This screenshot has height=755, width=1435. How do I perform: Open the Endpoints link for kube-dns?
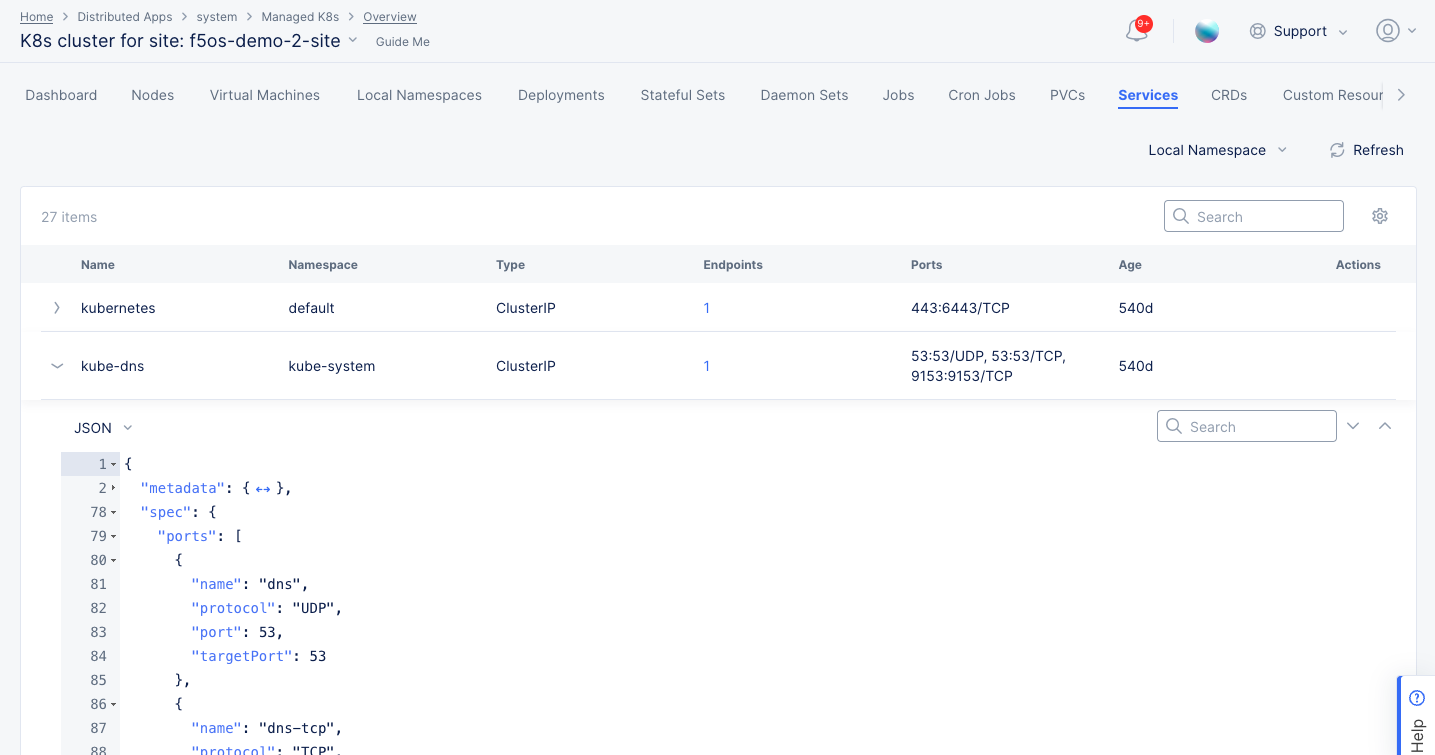pyautogui.click(x=707, y=365)
